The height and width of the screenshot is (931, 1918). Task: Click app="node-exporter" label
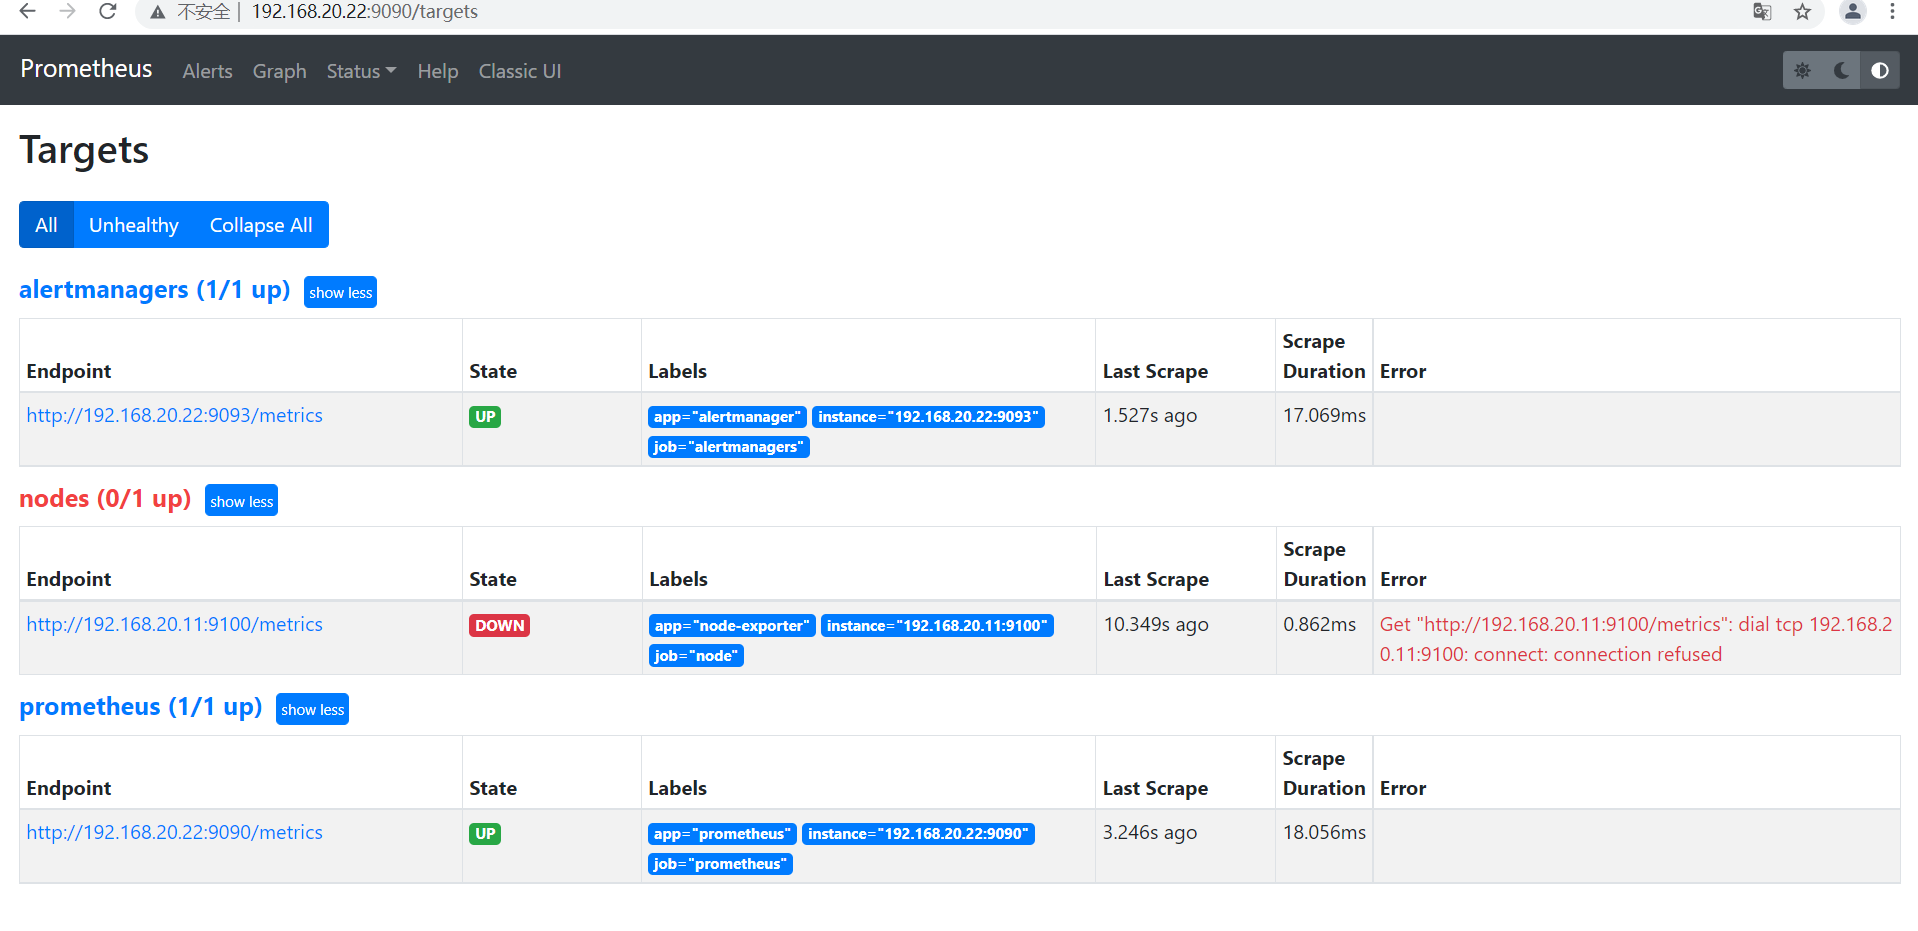(732, 626)
